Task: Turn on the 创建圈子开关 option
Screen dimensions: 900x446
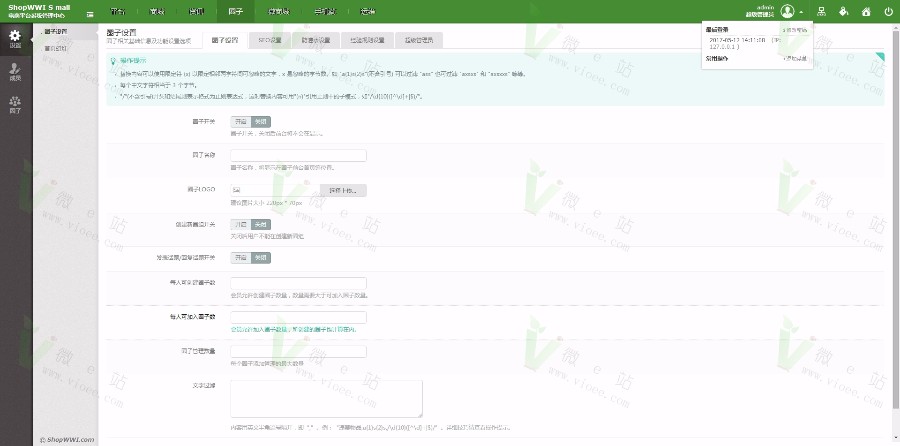Action: point(240,224)
